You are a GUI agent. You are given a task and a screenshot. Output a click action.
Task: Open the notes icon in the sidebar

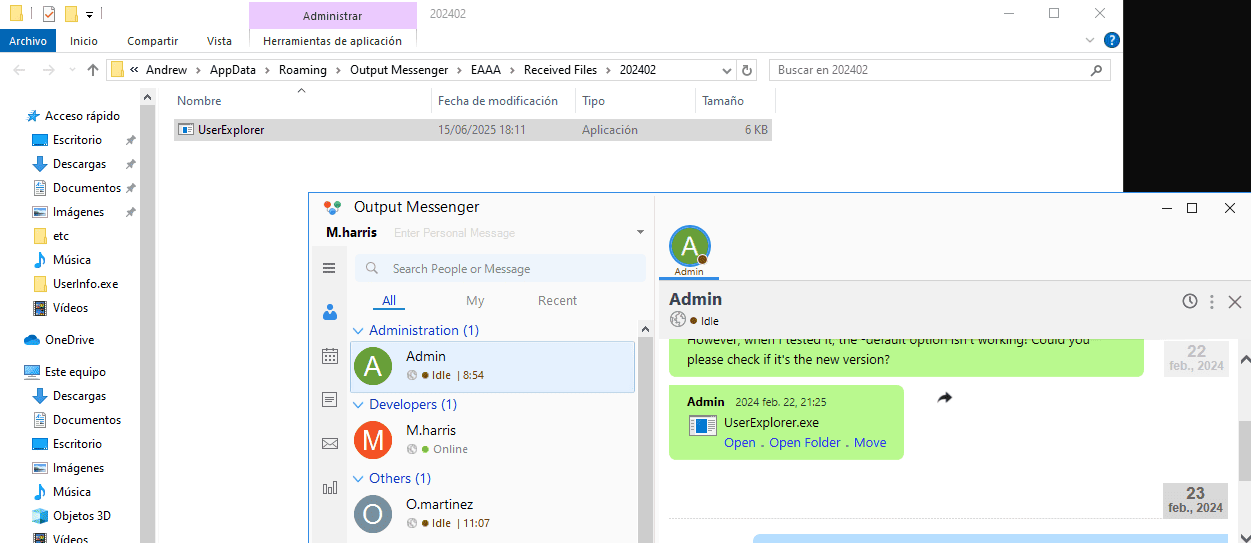pyautogui.click(x=330, y=400)
